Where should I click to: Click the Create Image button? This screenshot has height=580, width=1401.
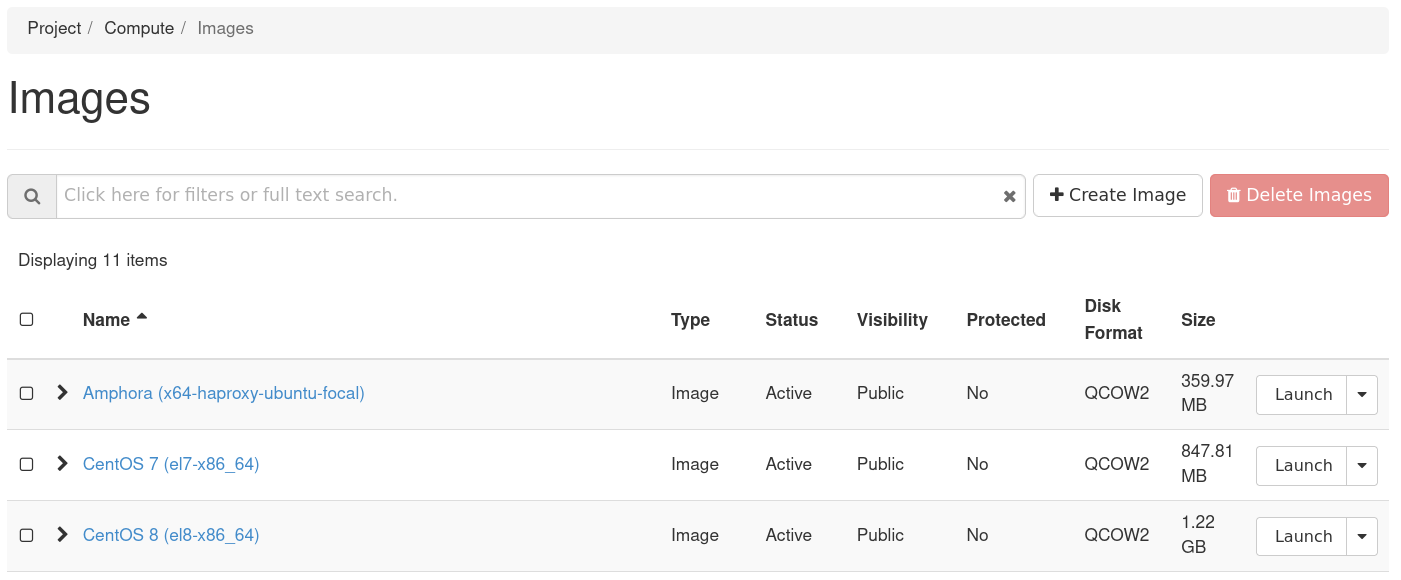point(1117,195)
